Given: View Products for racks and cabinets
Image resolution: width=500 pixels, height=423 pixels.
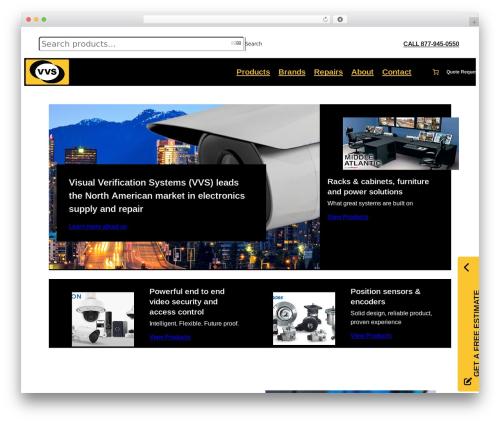Looking at the screenshot, I should tap(348, 217).
